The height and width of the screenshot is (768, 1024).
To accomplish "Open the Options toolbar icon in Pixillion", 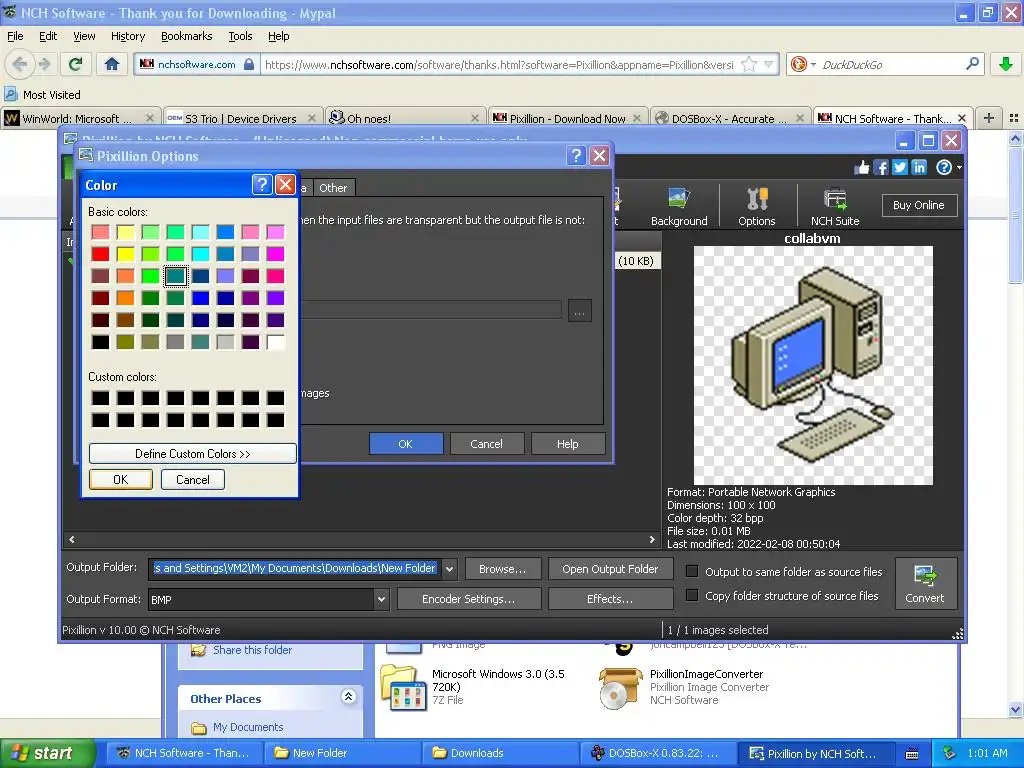I will [x=756, y=206].
